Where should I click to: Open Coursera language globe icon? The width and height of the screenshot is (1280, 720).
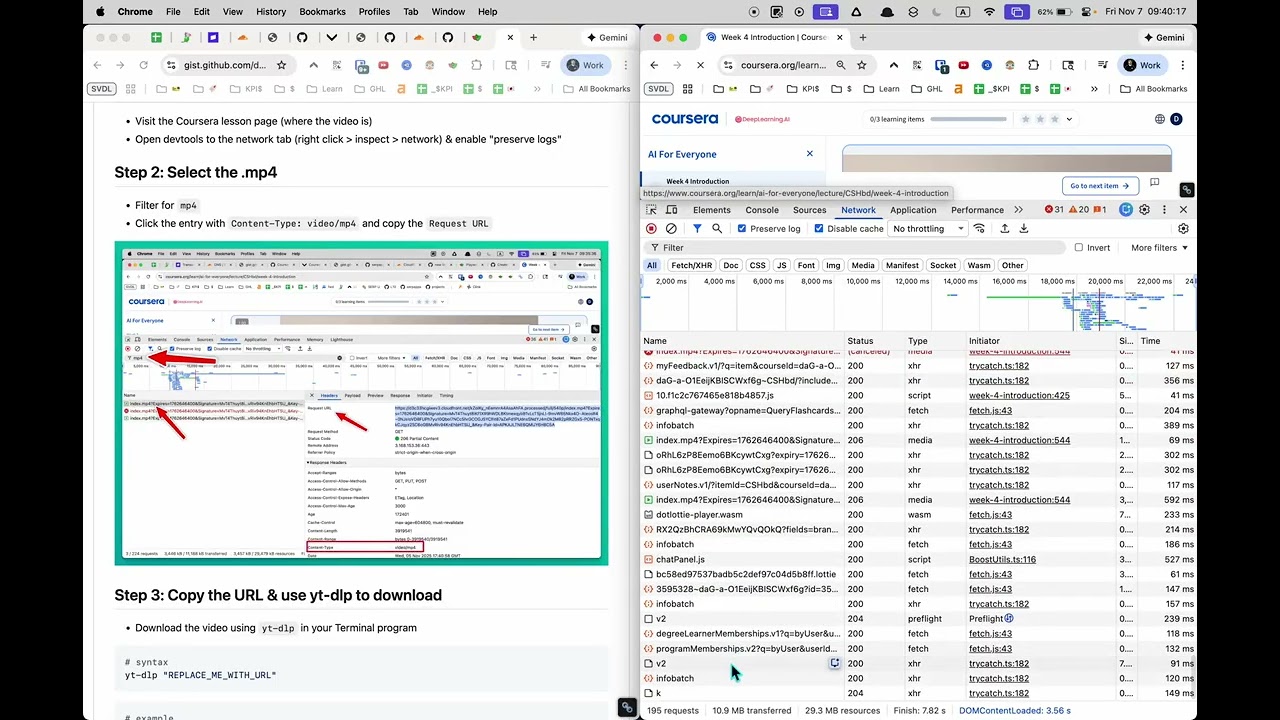click(1160, 119)
